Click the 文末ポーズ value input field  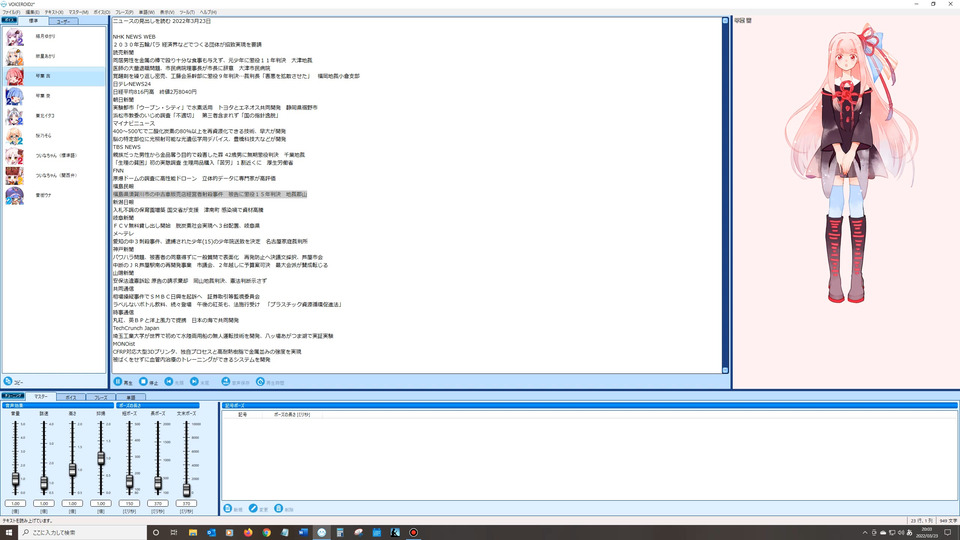[x=186, y=503]
